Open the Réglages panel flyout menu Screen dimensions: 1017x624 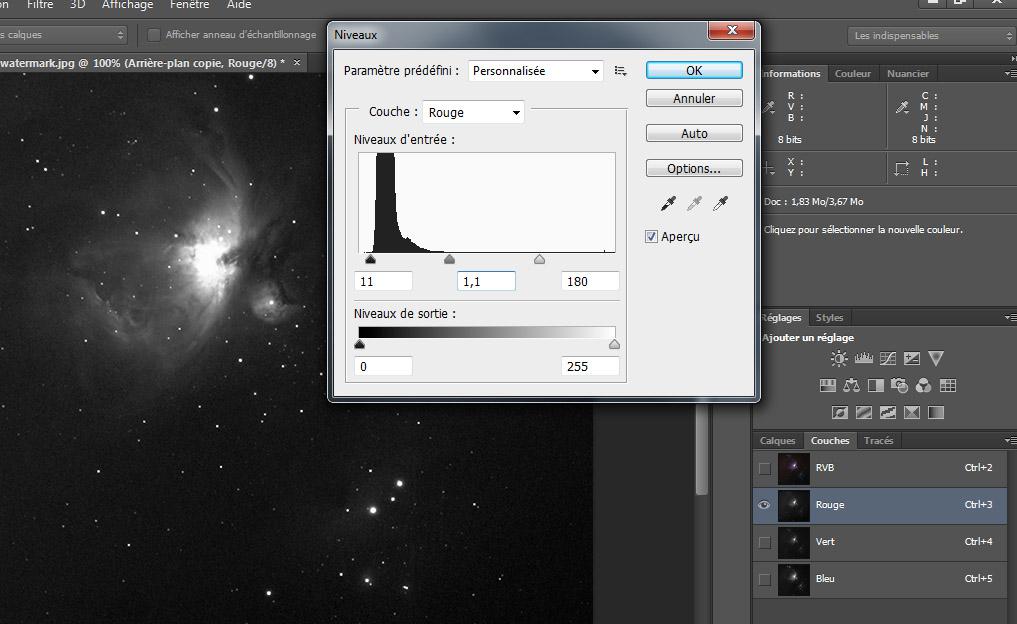(x=1011, y=317)
